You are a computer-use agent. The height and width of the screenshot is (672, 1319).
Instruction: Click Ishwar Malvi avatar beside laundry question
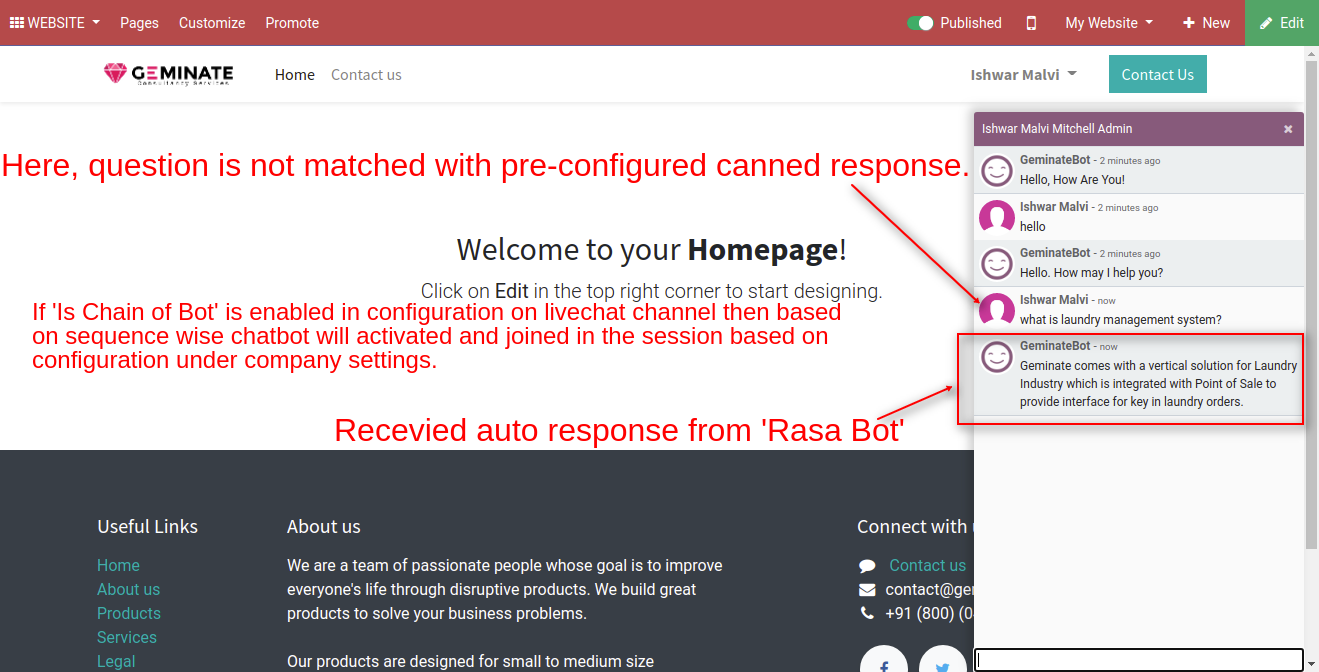click(x=996, y=310)
